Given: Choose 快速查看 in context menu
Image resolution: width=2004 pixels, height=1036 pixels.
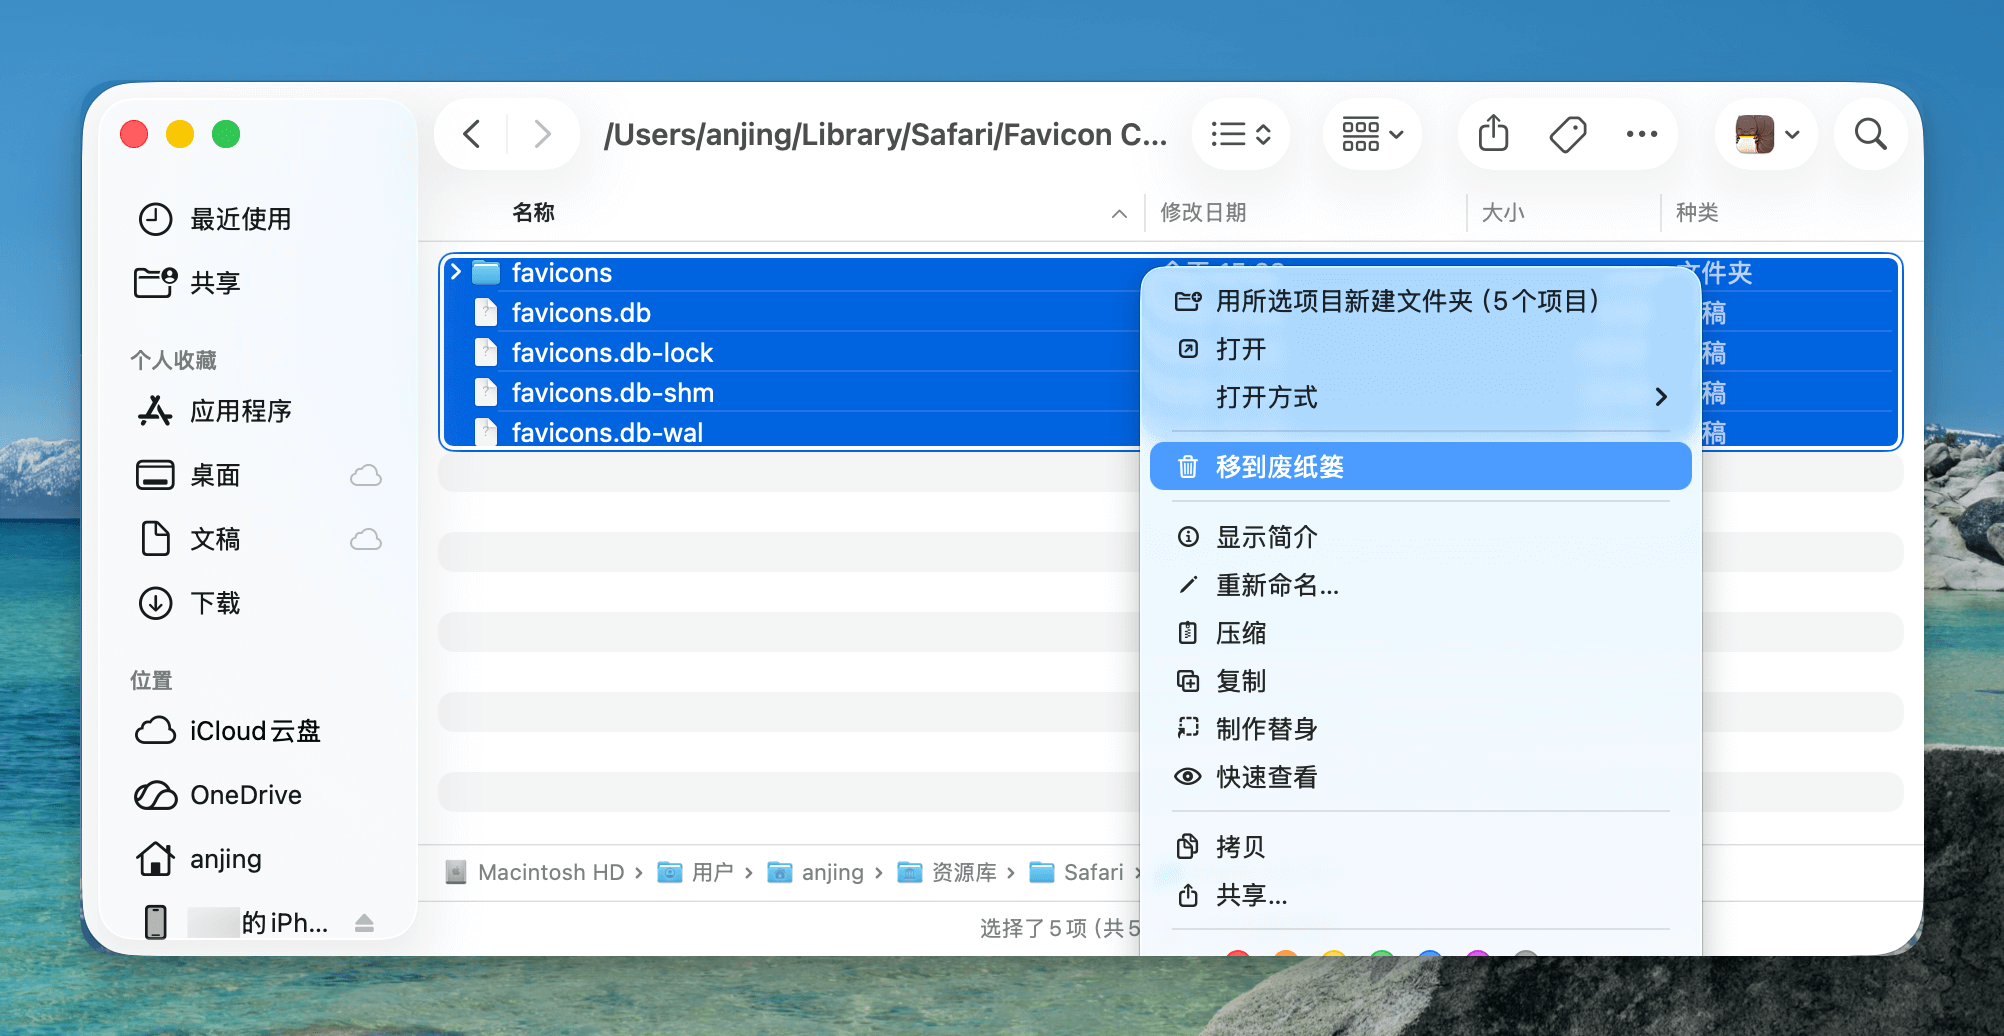Looking at the screenshot, I should pos(1420,777).
